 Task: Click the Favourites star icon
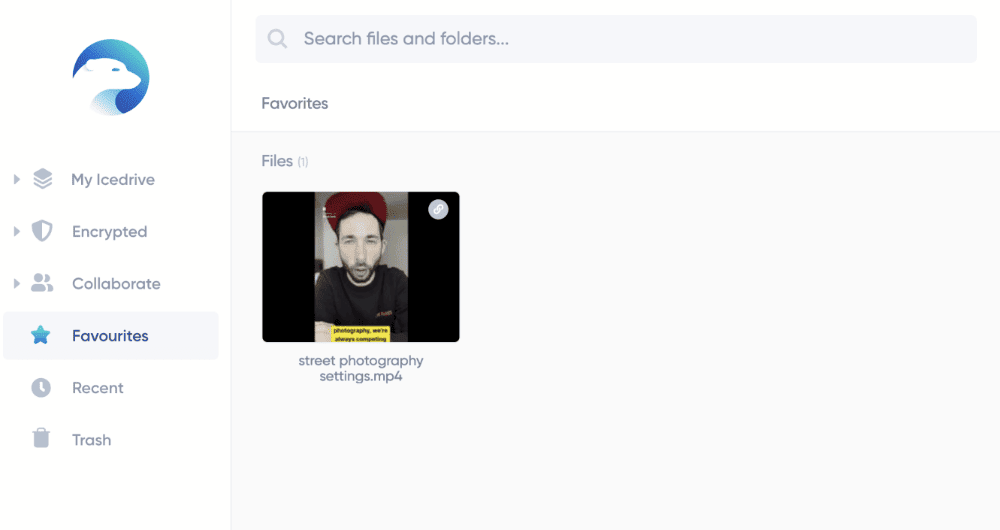pos(41,335)
